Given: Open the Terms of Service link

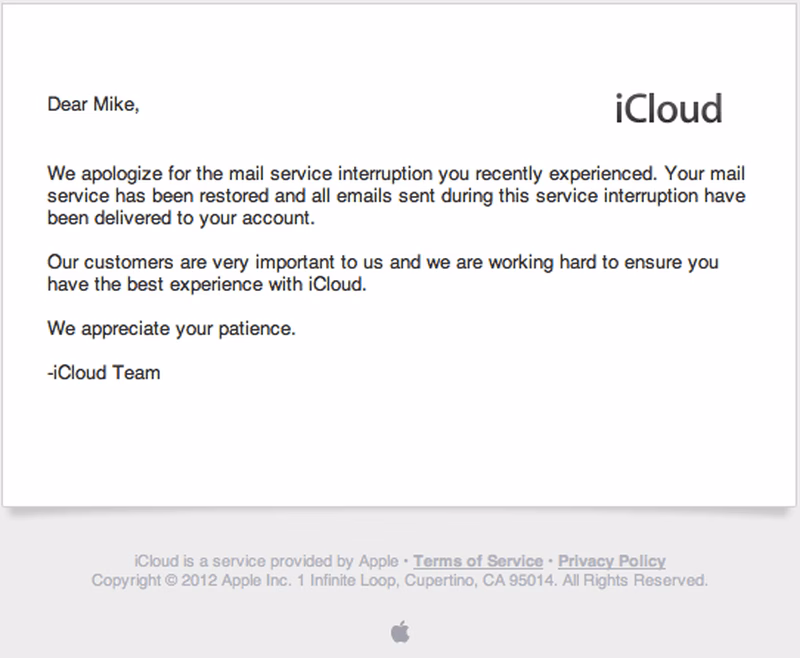Looking at the screenshot, I should [477, 561].
